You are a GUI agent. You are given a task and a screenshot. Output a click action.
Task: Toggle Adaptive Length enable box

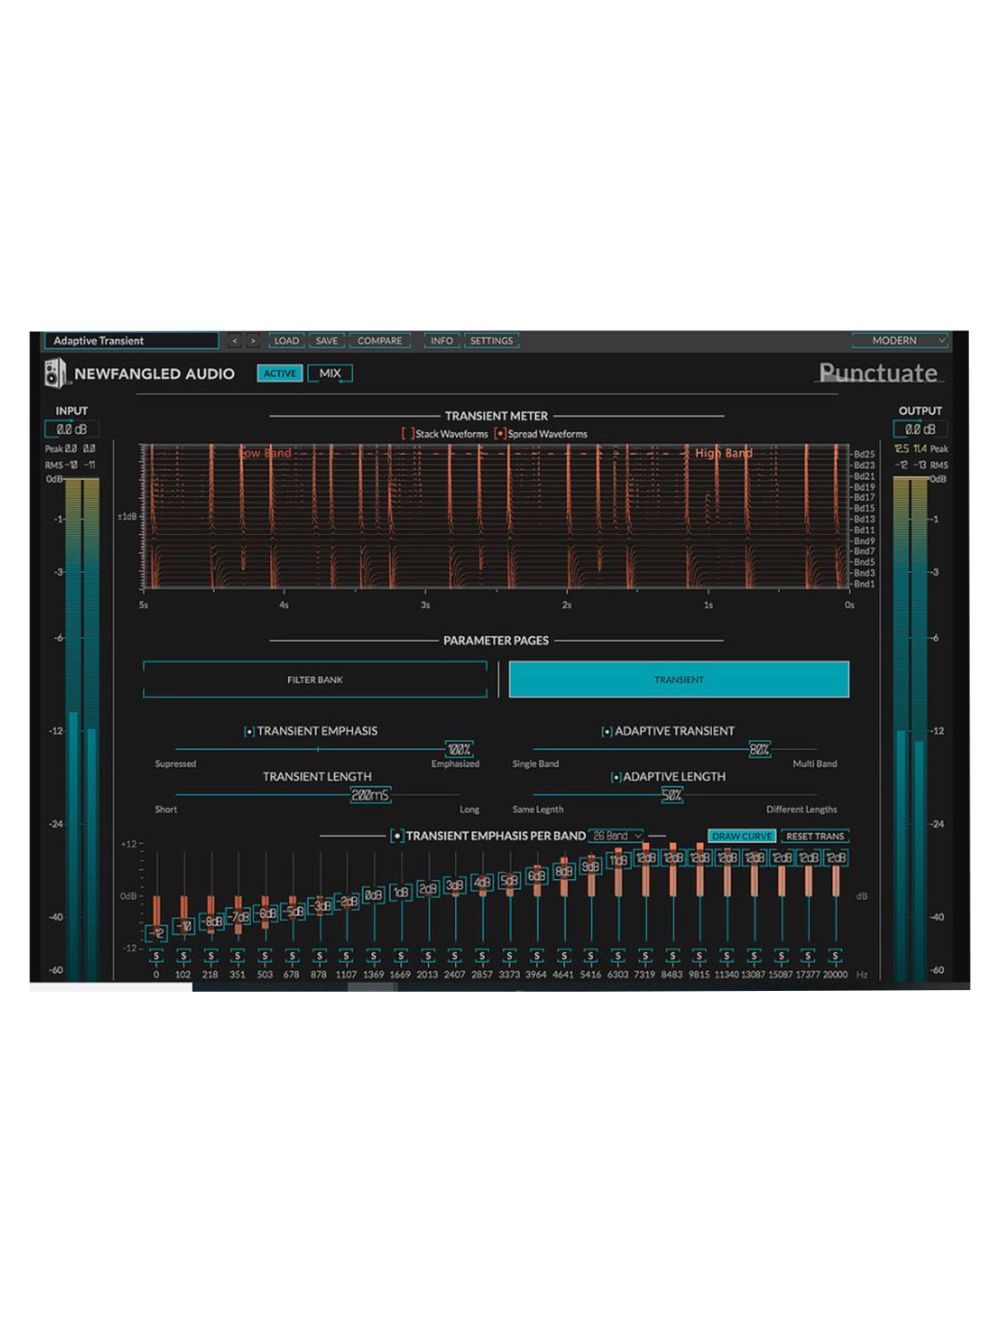(x=616, y=777)
